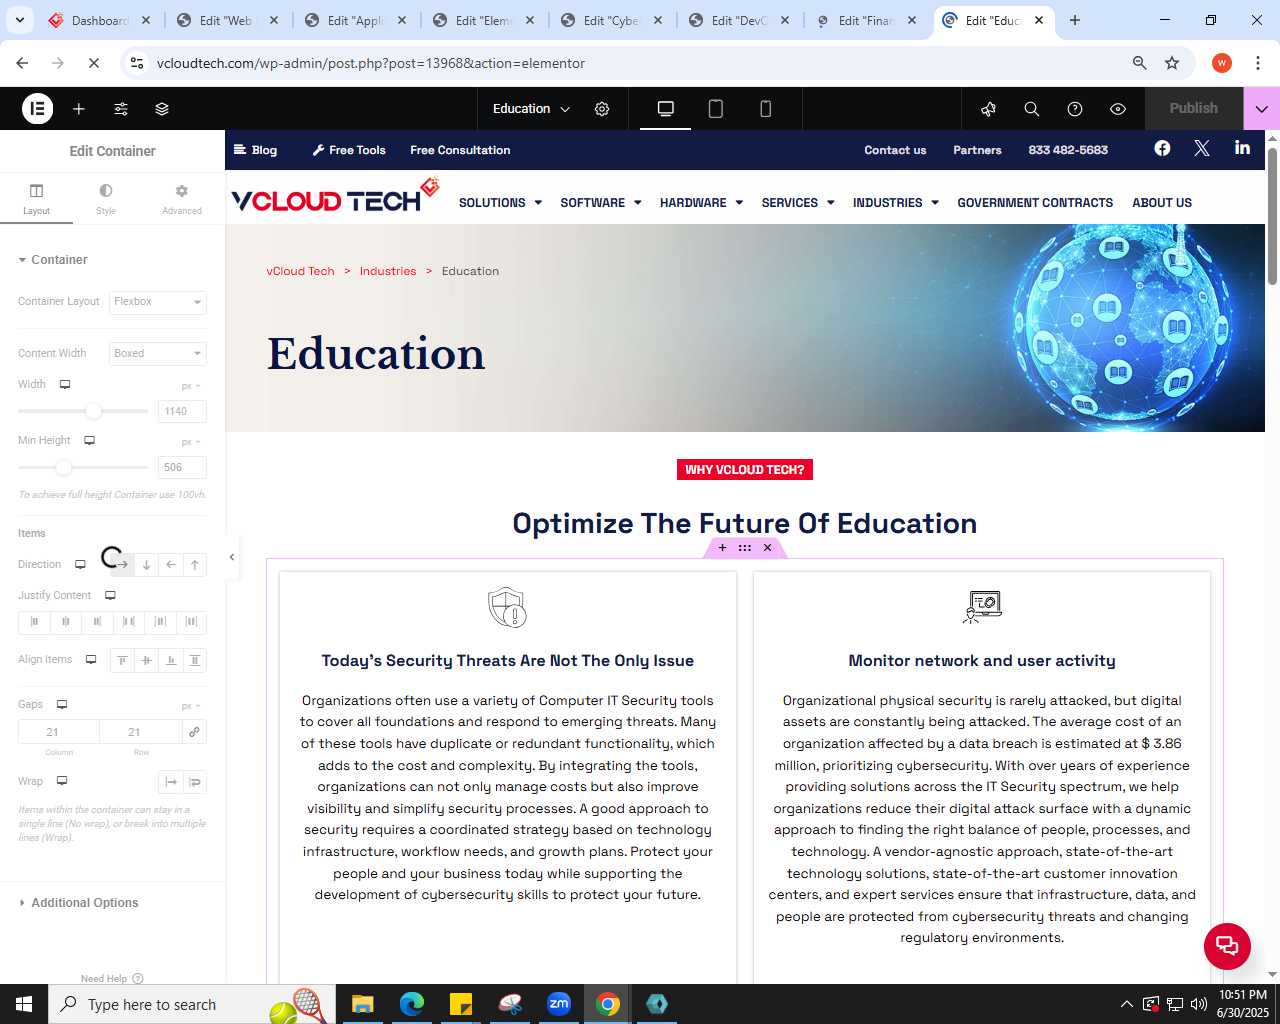
Task: Add a new element with the plus icon
Action: 79,109
